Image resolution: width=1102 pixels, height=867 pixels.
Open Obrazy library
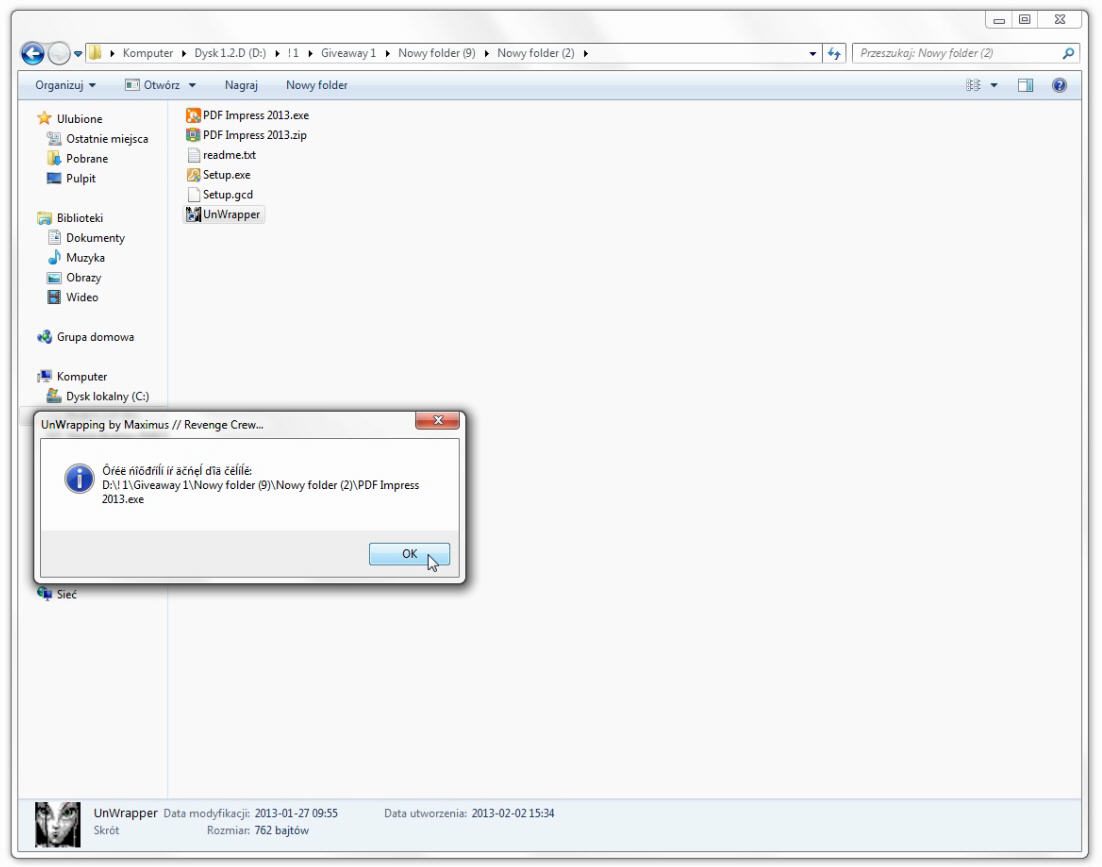click(84, 278)
